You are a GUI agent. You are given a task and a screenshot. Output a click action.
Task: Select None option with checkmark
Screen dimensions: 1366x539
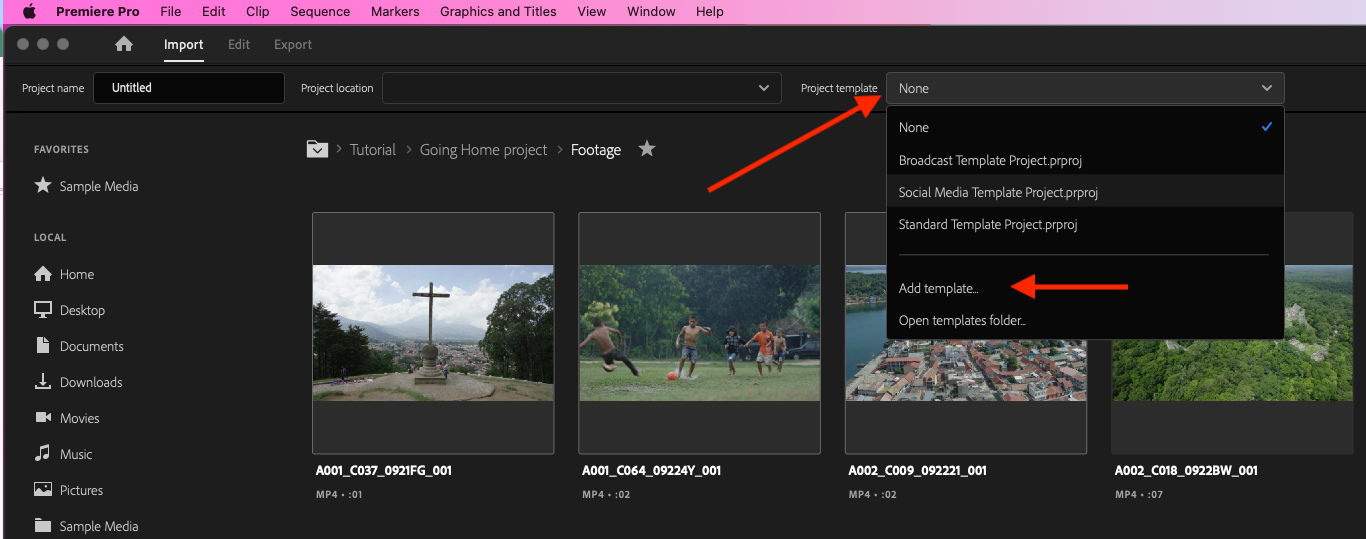(x=1085, y=127)
